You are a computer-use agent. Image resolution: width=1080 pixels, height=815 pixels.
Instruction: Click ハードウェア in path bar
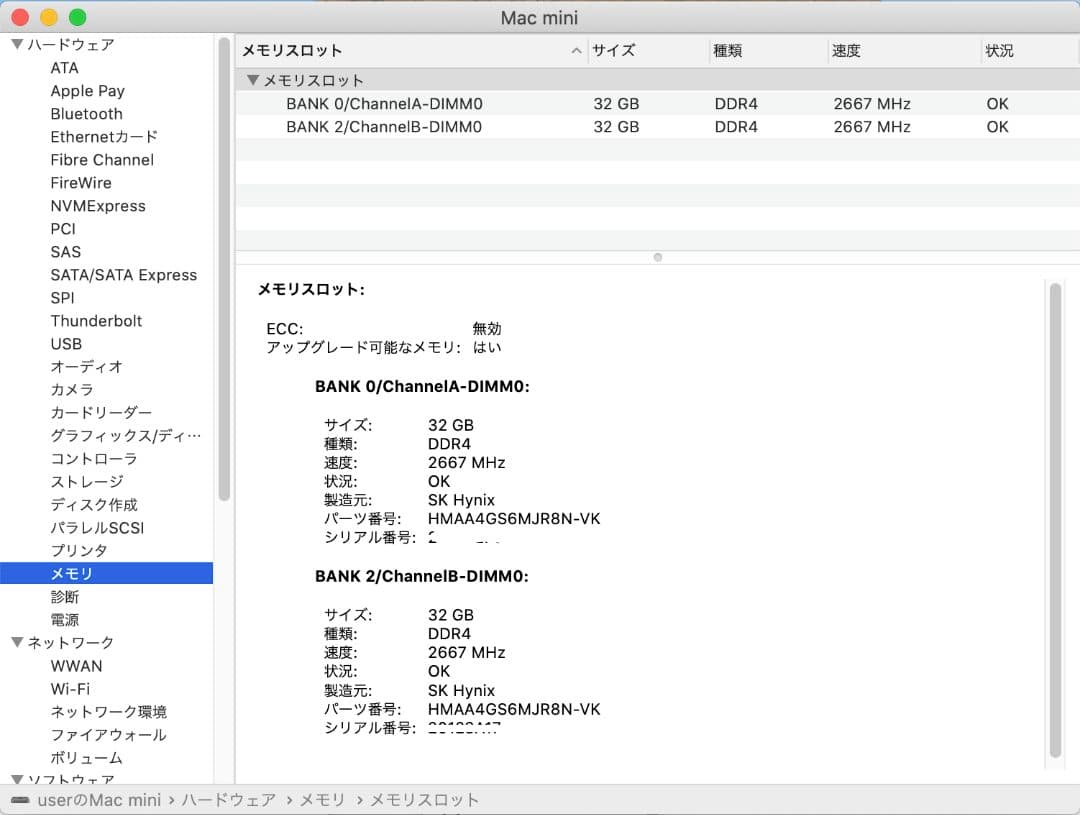229,800
